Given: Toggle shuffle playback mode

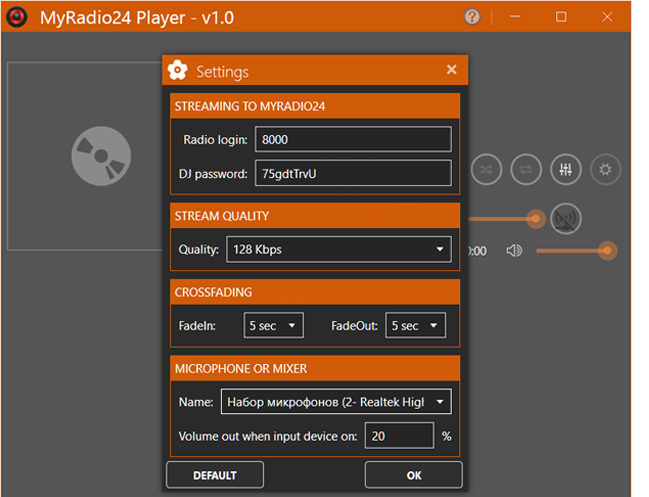Looking at the screenshot, I should click(486, 169).
